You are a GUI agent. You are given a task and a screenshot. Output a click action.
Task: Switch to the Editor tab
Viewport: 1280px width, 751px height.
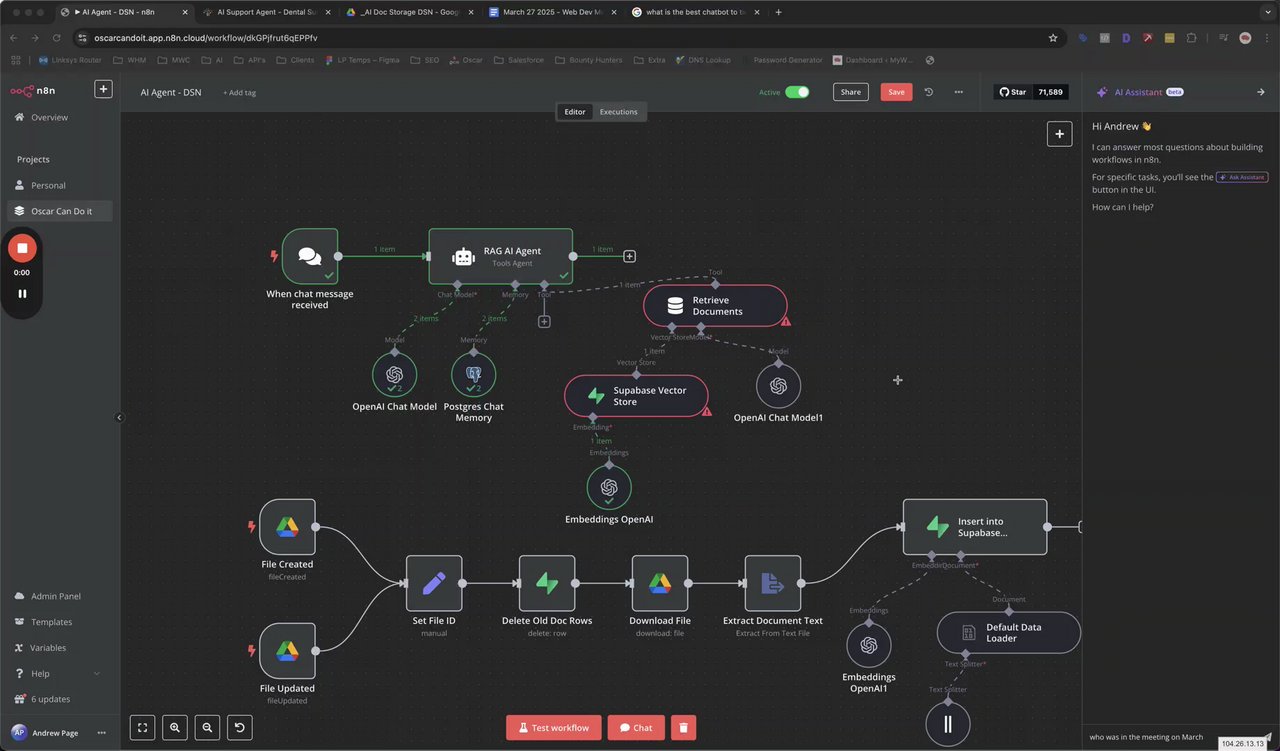pos(575,112)
